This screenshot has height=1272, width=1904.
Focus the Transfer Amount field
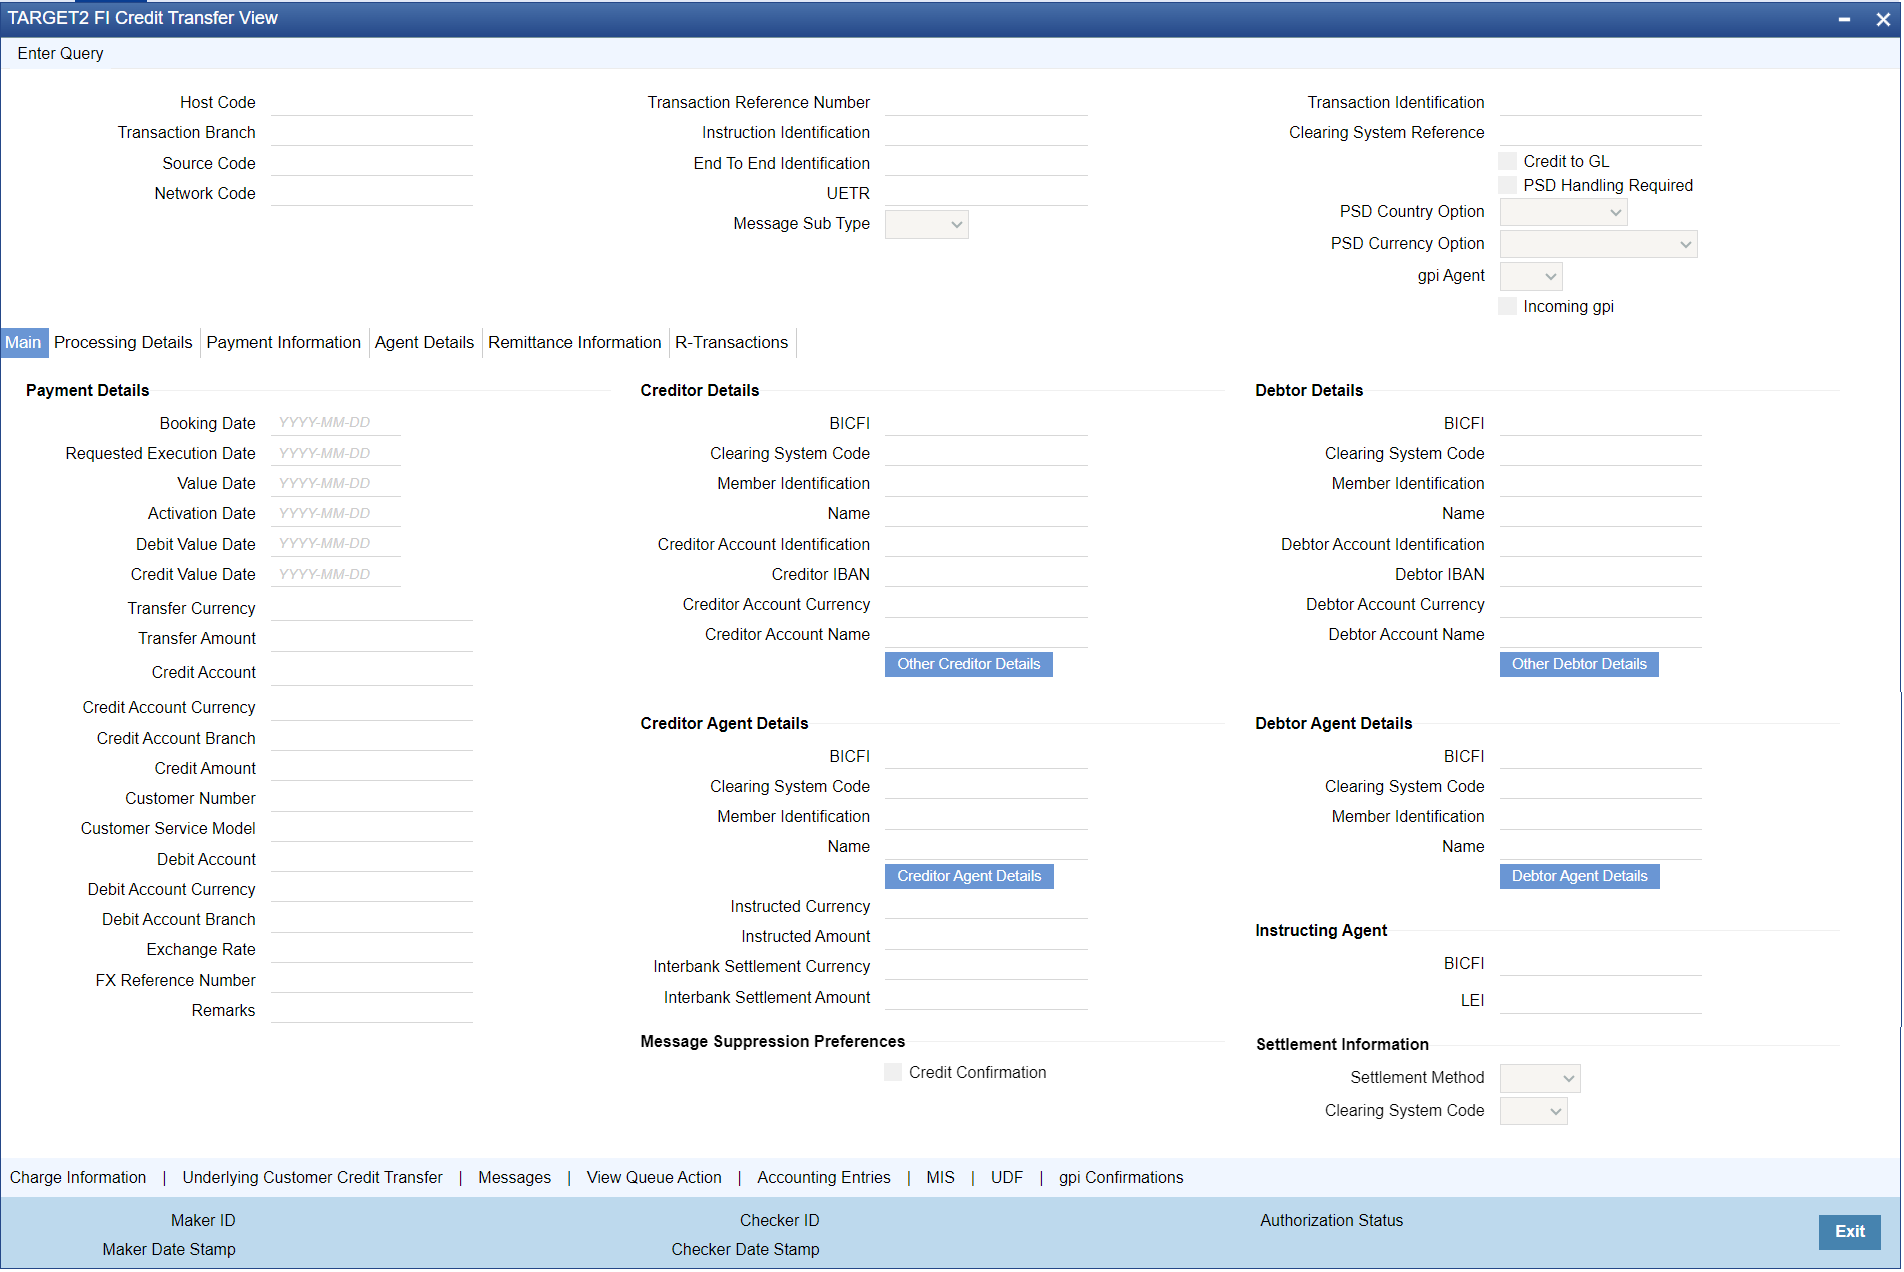(x=372, y=638)
